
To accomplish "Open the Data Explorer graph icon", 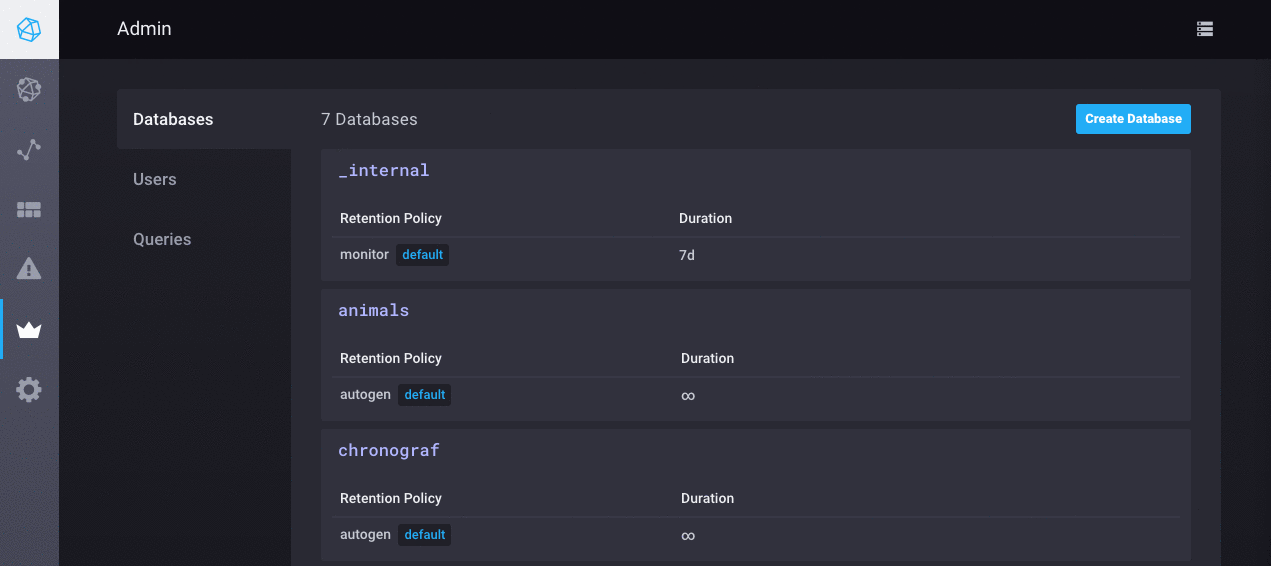I will pos(29,150).
